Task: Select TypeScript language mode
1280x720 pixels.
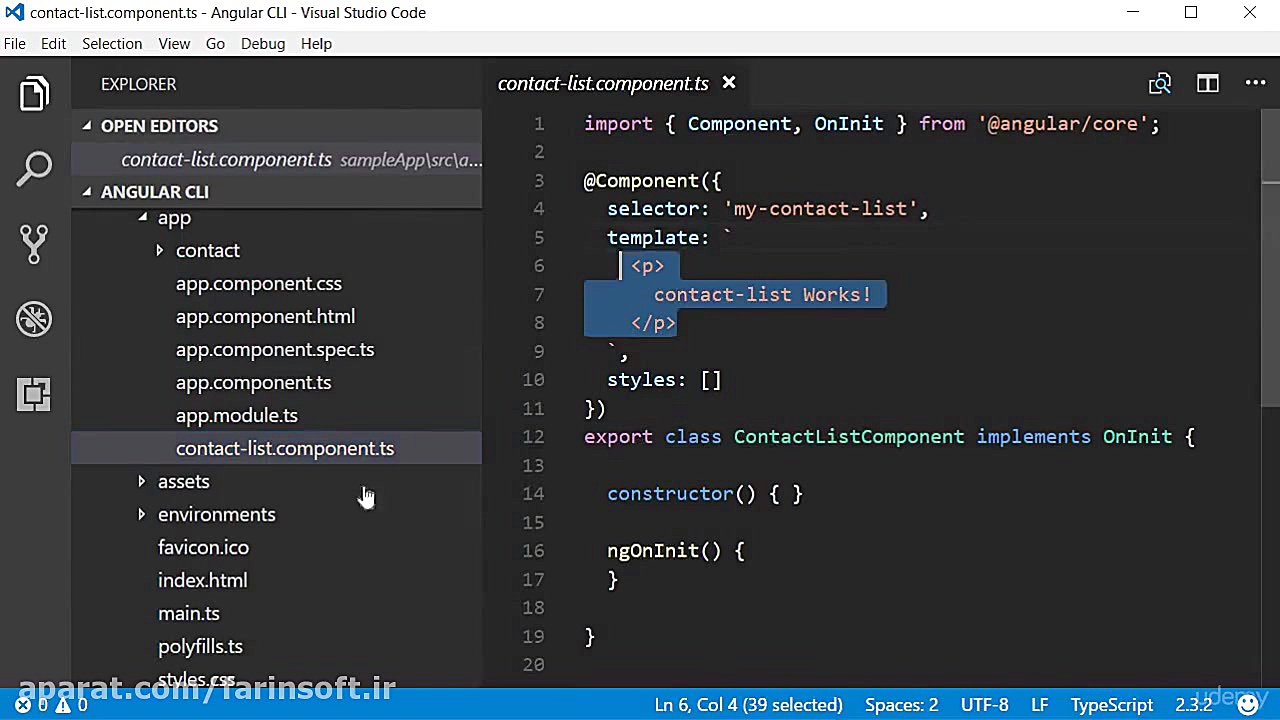Action: pos(1112,705)
